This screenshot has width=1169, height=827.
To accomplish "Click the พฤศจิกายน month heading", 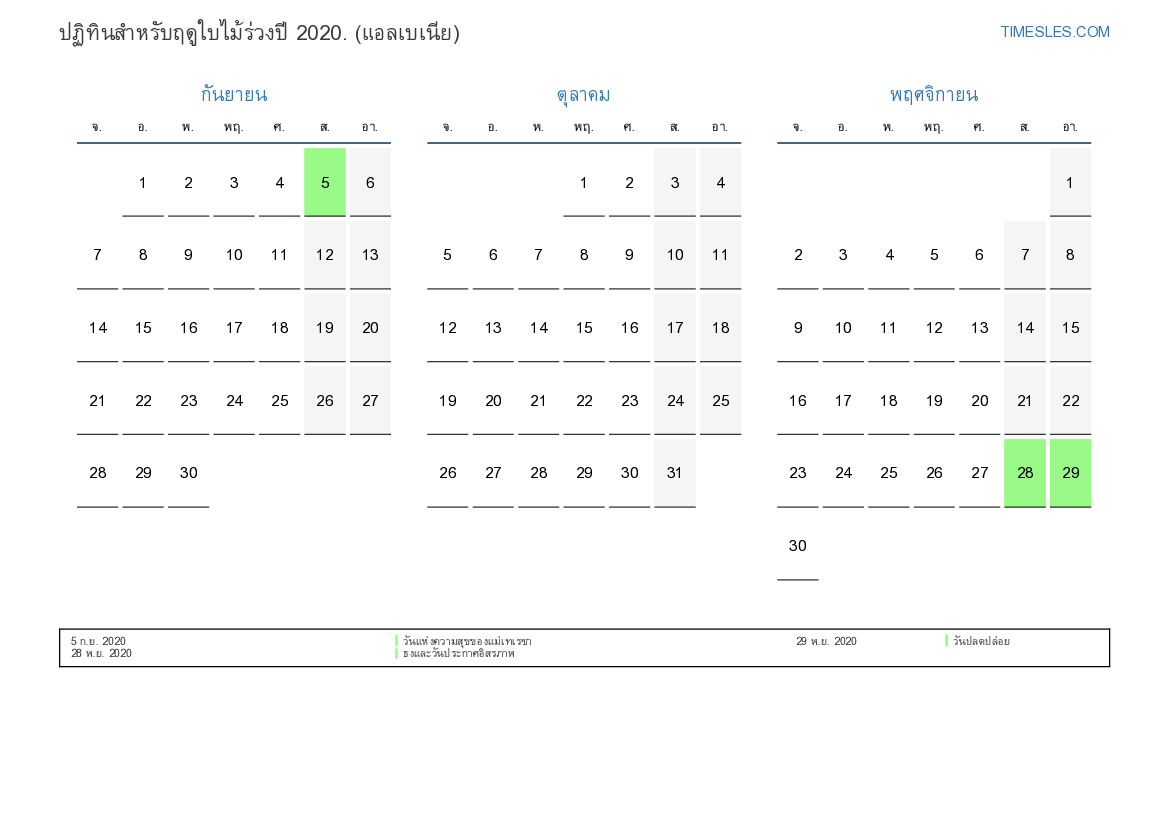I will (x=933, y=95).
